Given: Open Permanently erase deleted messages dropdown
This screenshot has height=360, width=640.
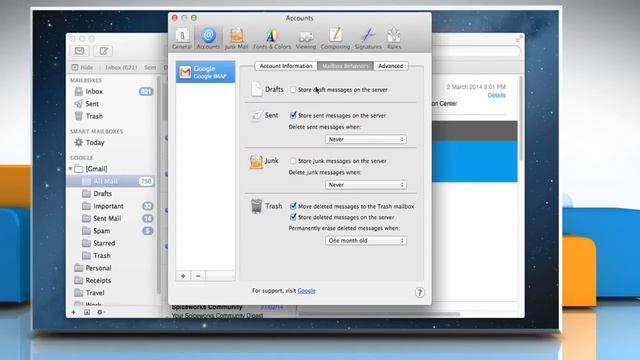Looking at the screenshot, I should pos(366,240).
